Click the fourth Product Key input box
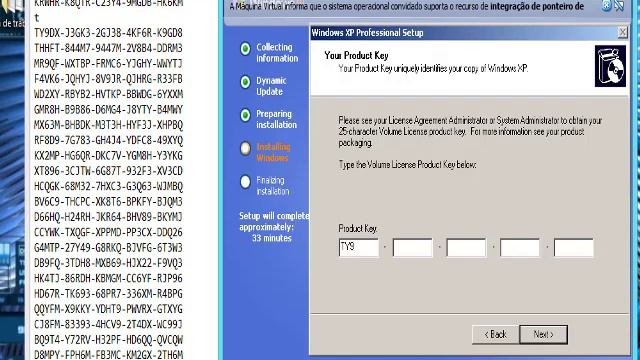The image size is (640, 360). tap(520, 248)
